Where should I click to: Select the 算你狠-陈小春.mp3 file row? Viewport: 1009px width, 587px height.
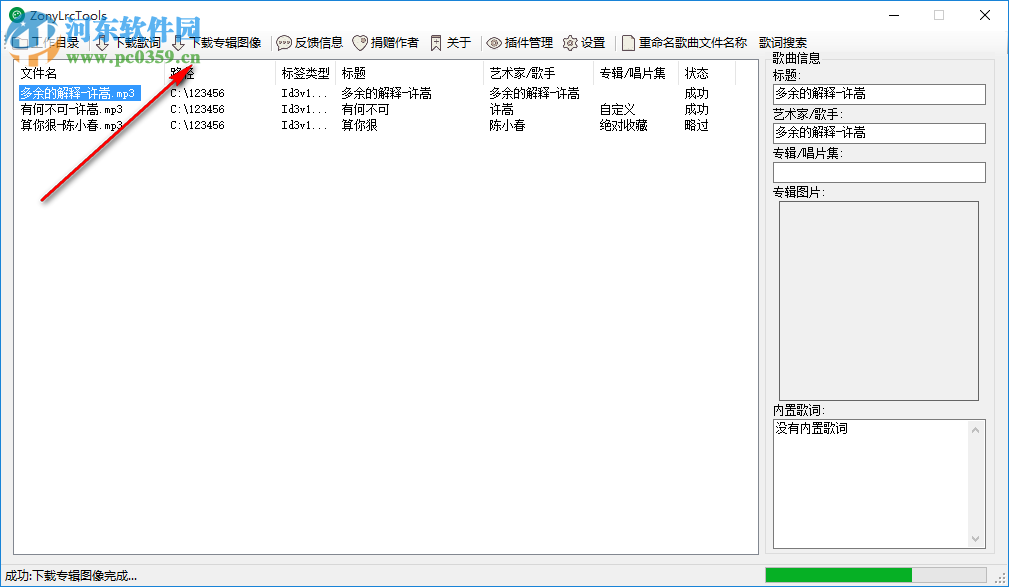tap(70, 126)
